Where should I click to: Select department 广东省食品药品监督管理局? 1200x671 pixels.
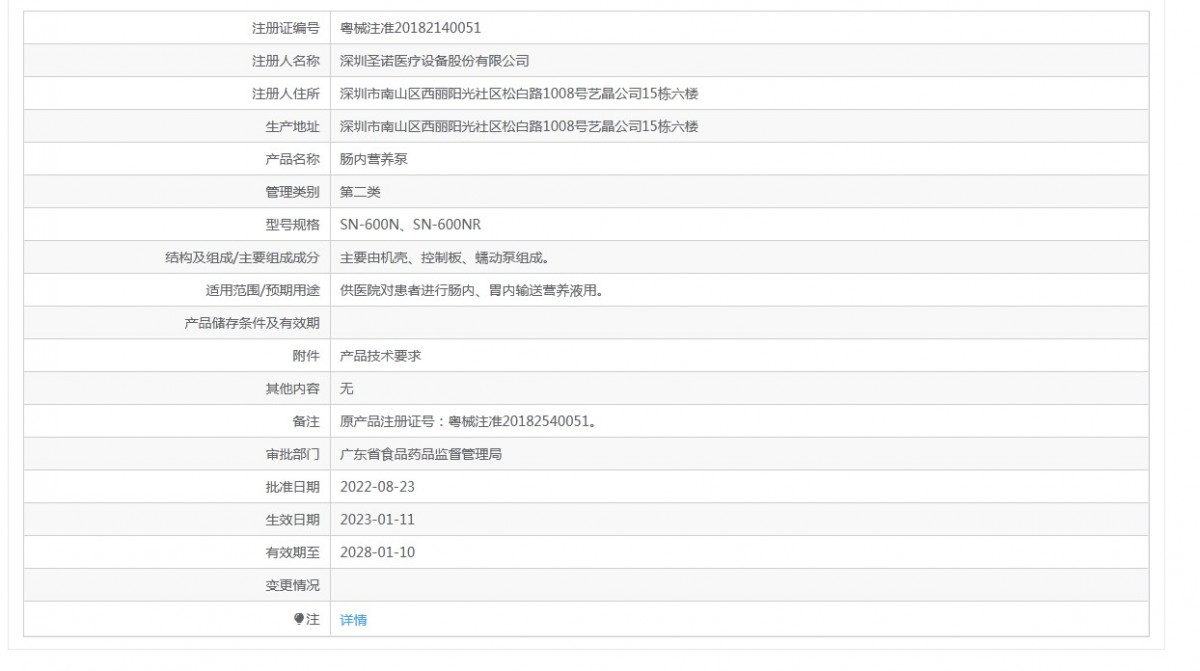pos(420,455)
